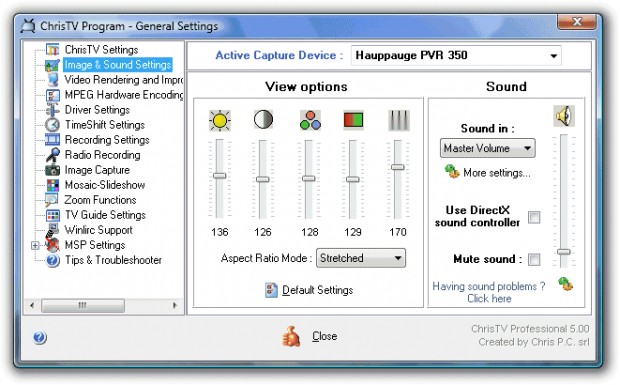
Task: Open TV Guide Settings section
Action: (x=105, y=215)
